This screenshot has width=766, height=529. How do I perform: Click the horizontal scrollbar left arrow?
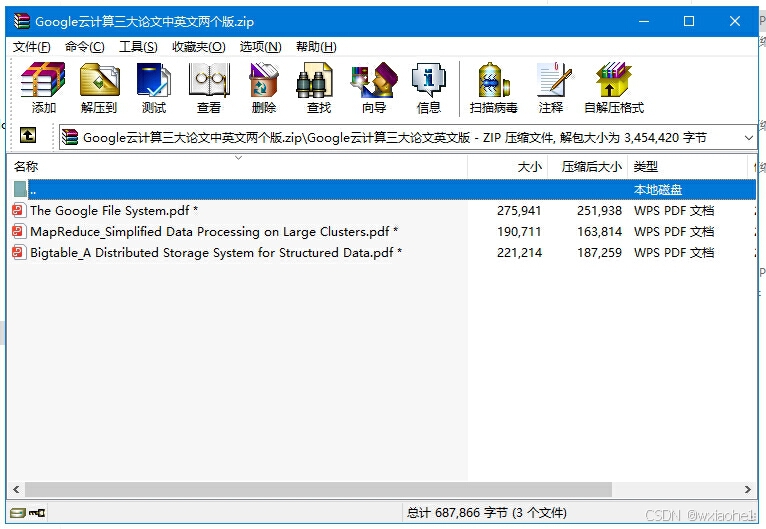pos(16,489)
